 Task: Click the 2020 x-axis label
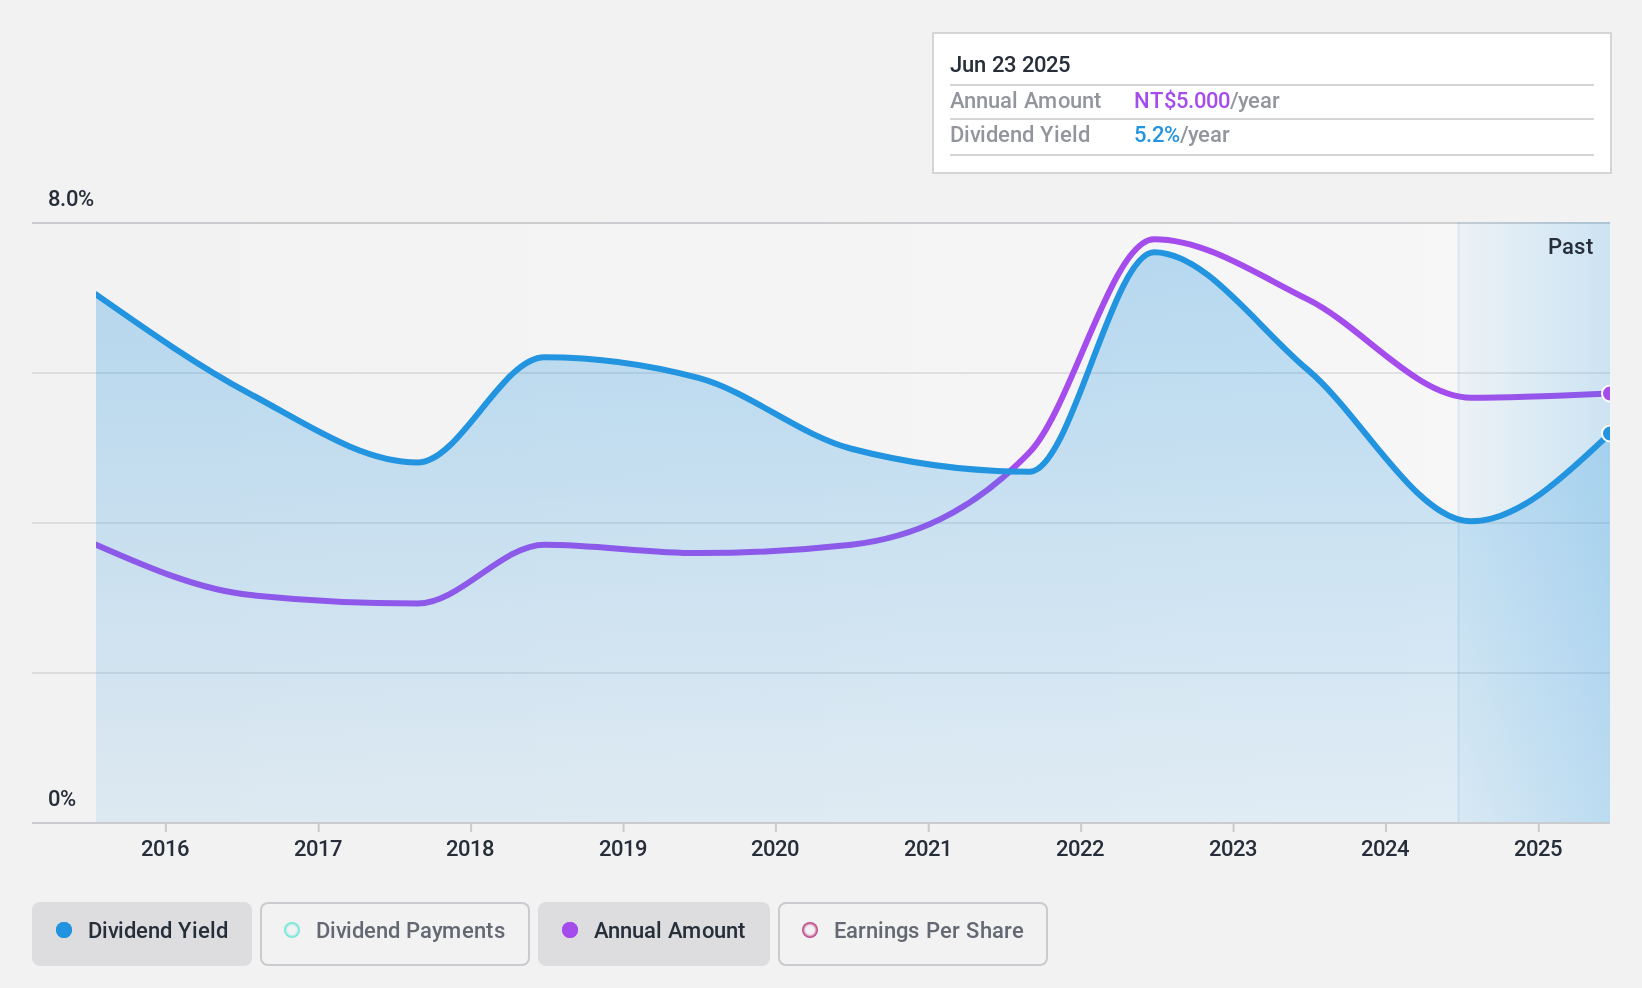coord(775,849)
